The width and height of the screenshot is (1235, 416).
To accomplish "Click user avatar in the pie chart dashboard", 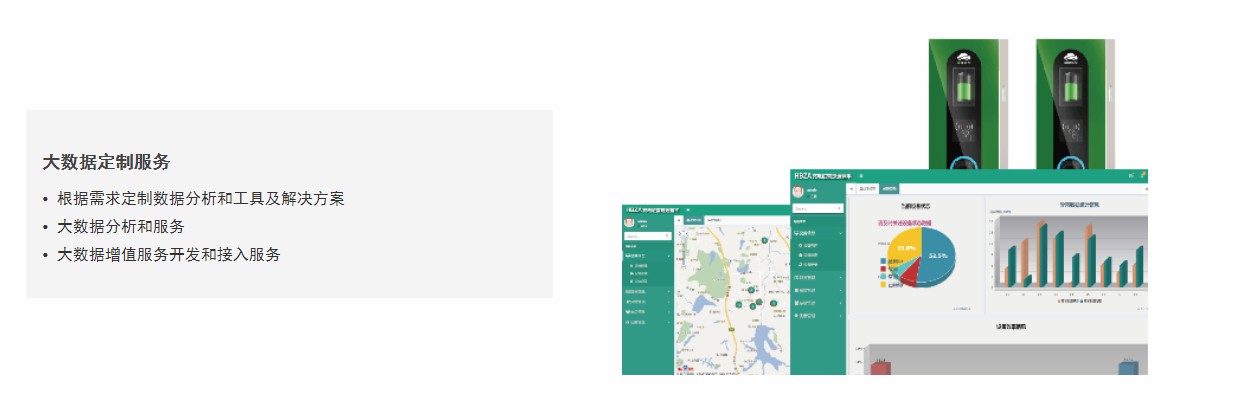I will (798, 192).
